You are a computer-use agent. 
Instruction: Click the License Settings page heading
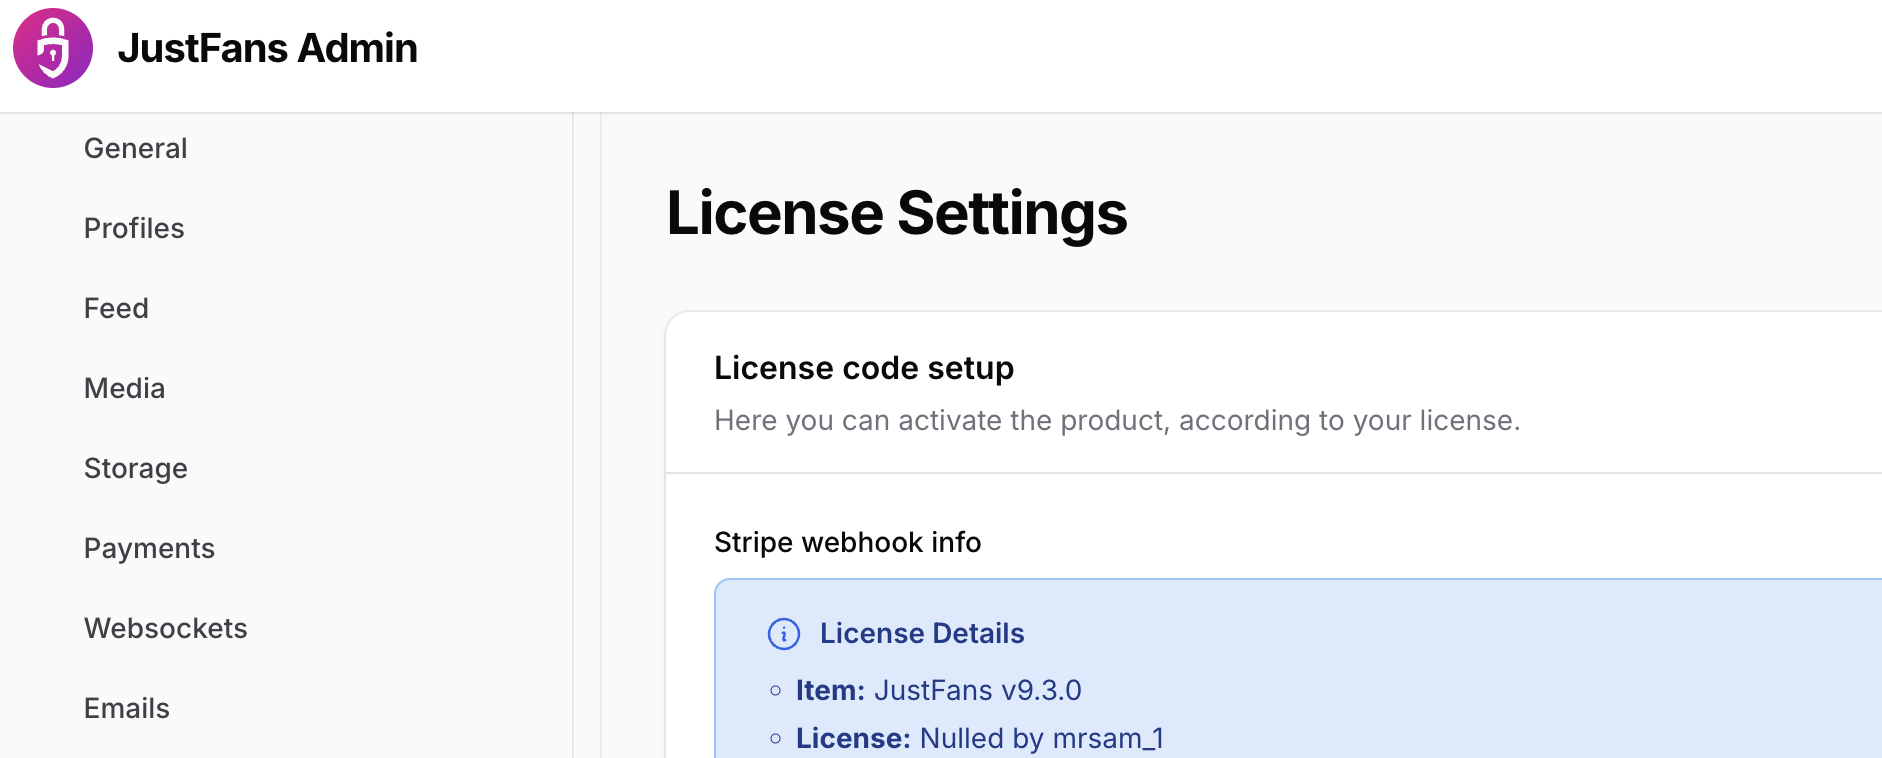click(897, 213)
